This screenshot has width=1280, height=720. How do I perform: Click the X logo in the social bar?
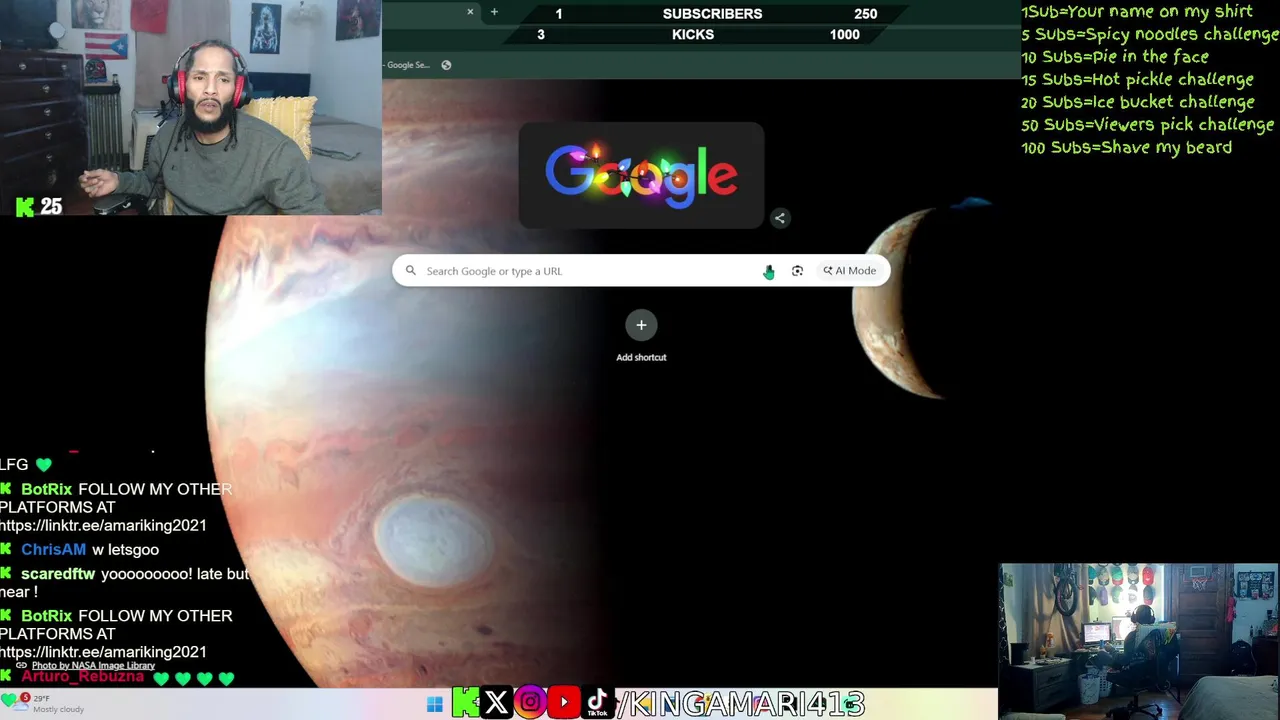click(496, 703)
